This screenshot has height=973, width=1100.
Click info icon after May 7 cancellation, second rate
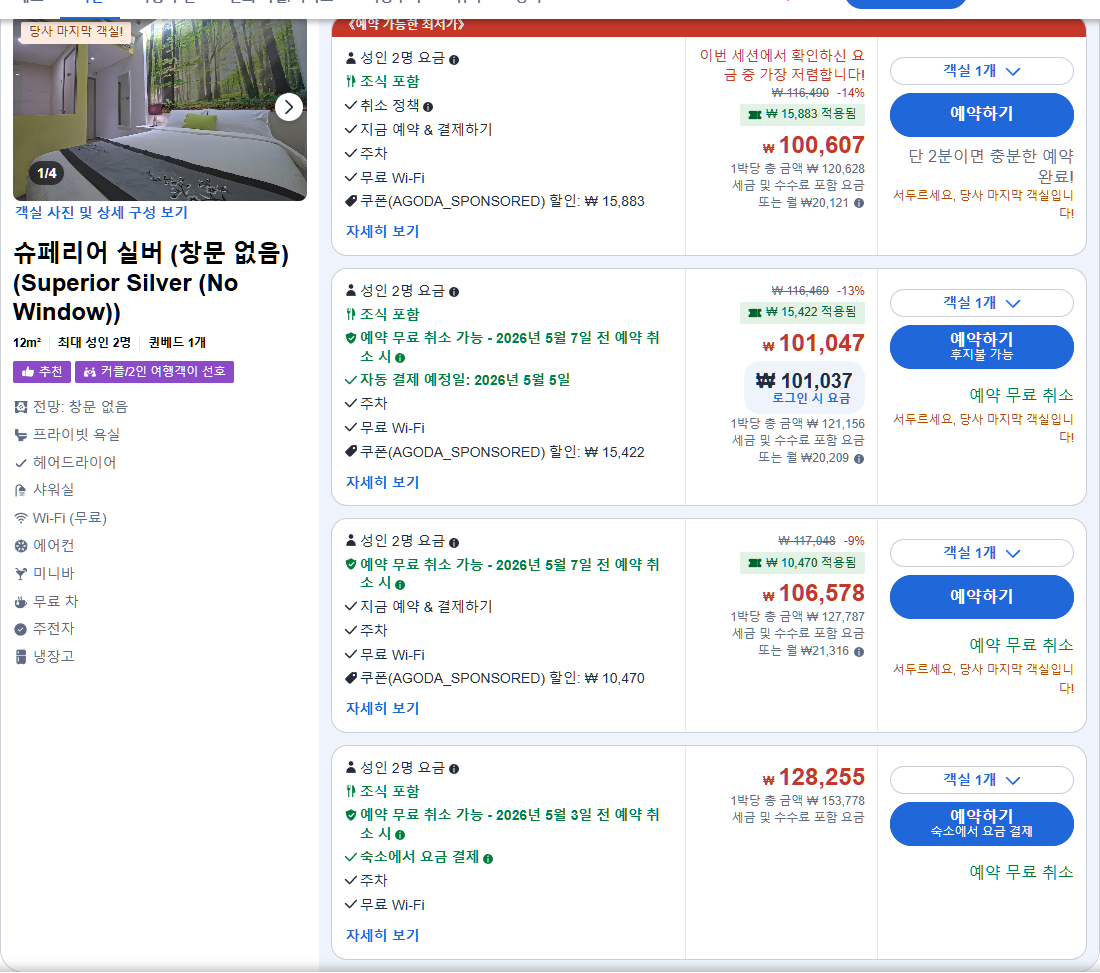click(x=400, y=358)
